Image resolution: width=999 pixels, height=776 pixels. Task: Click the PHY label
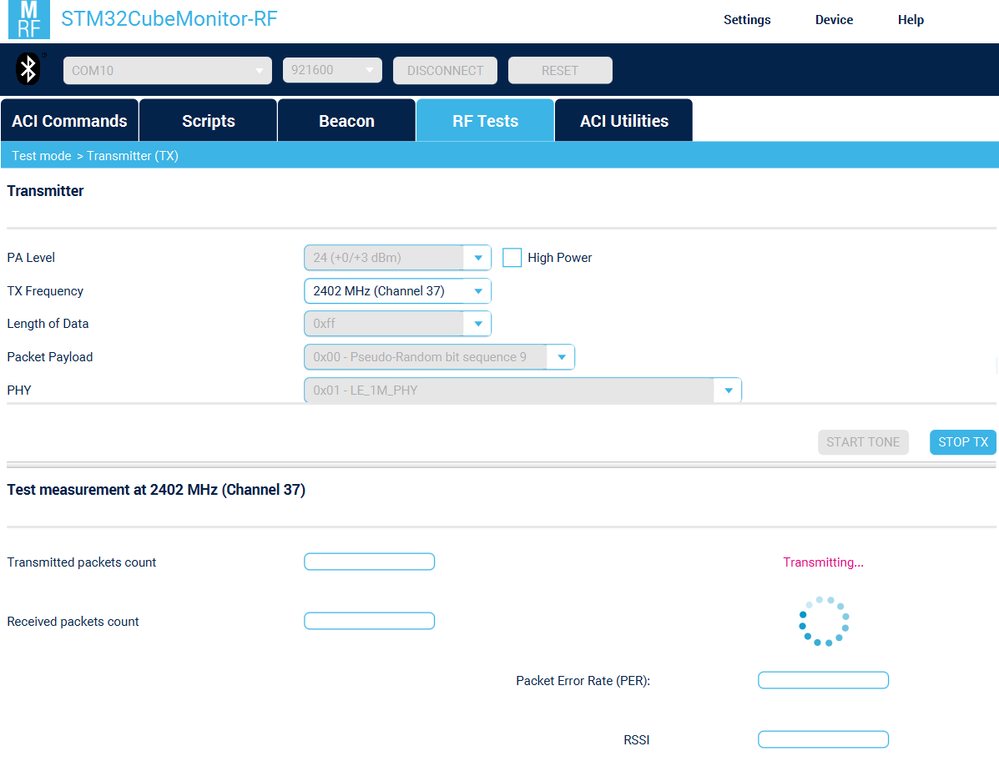click(19, 391)
